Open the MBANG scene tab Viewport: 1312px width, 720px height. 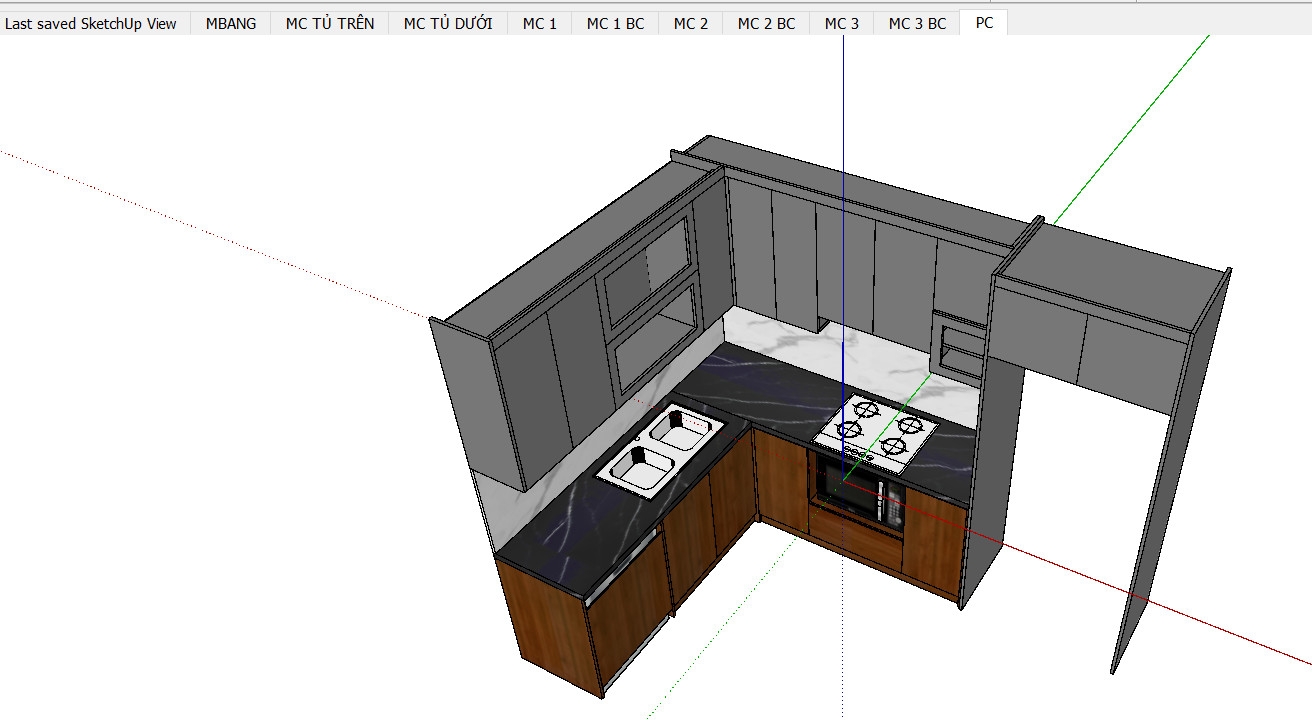click(231, 24)
